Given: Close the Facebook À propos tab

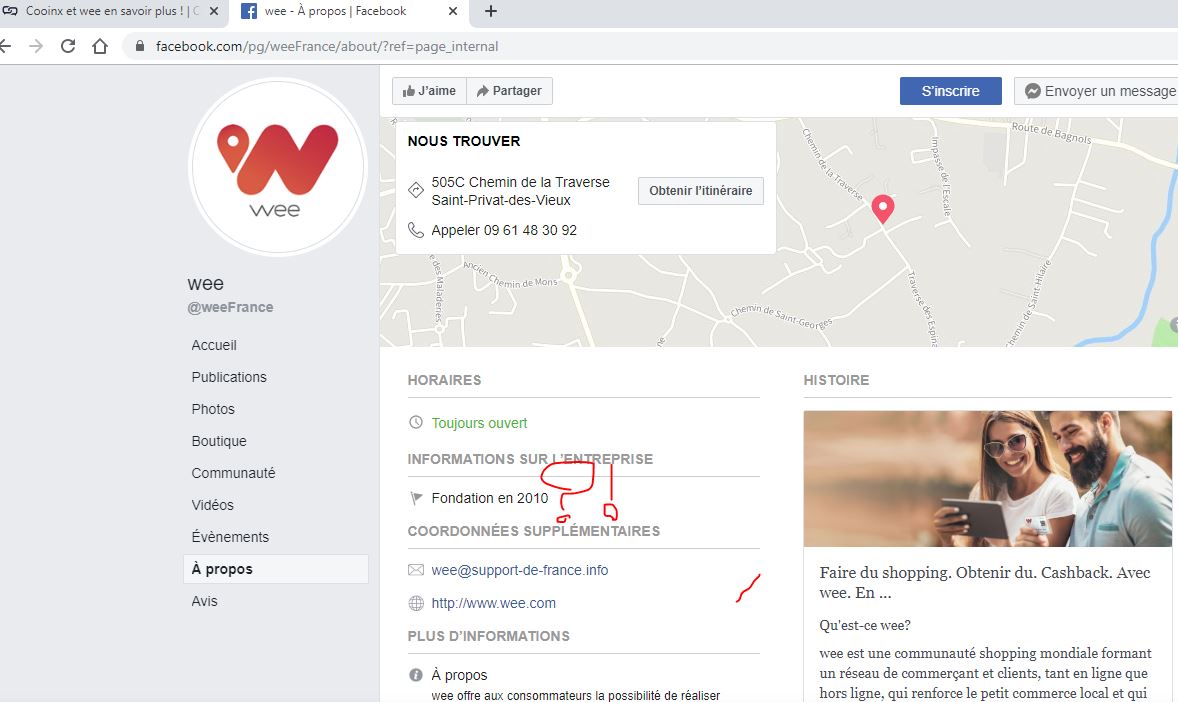Looking at the screenshot, I should [453, 12].
